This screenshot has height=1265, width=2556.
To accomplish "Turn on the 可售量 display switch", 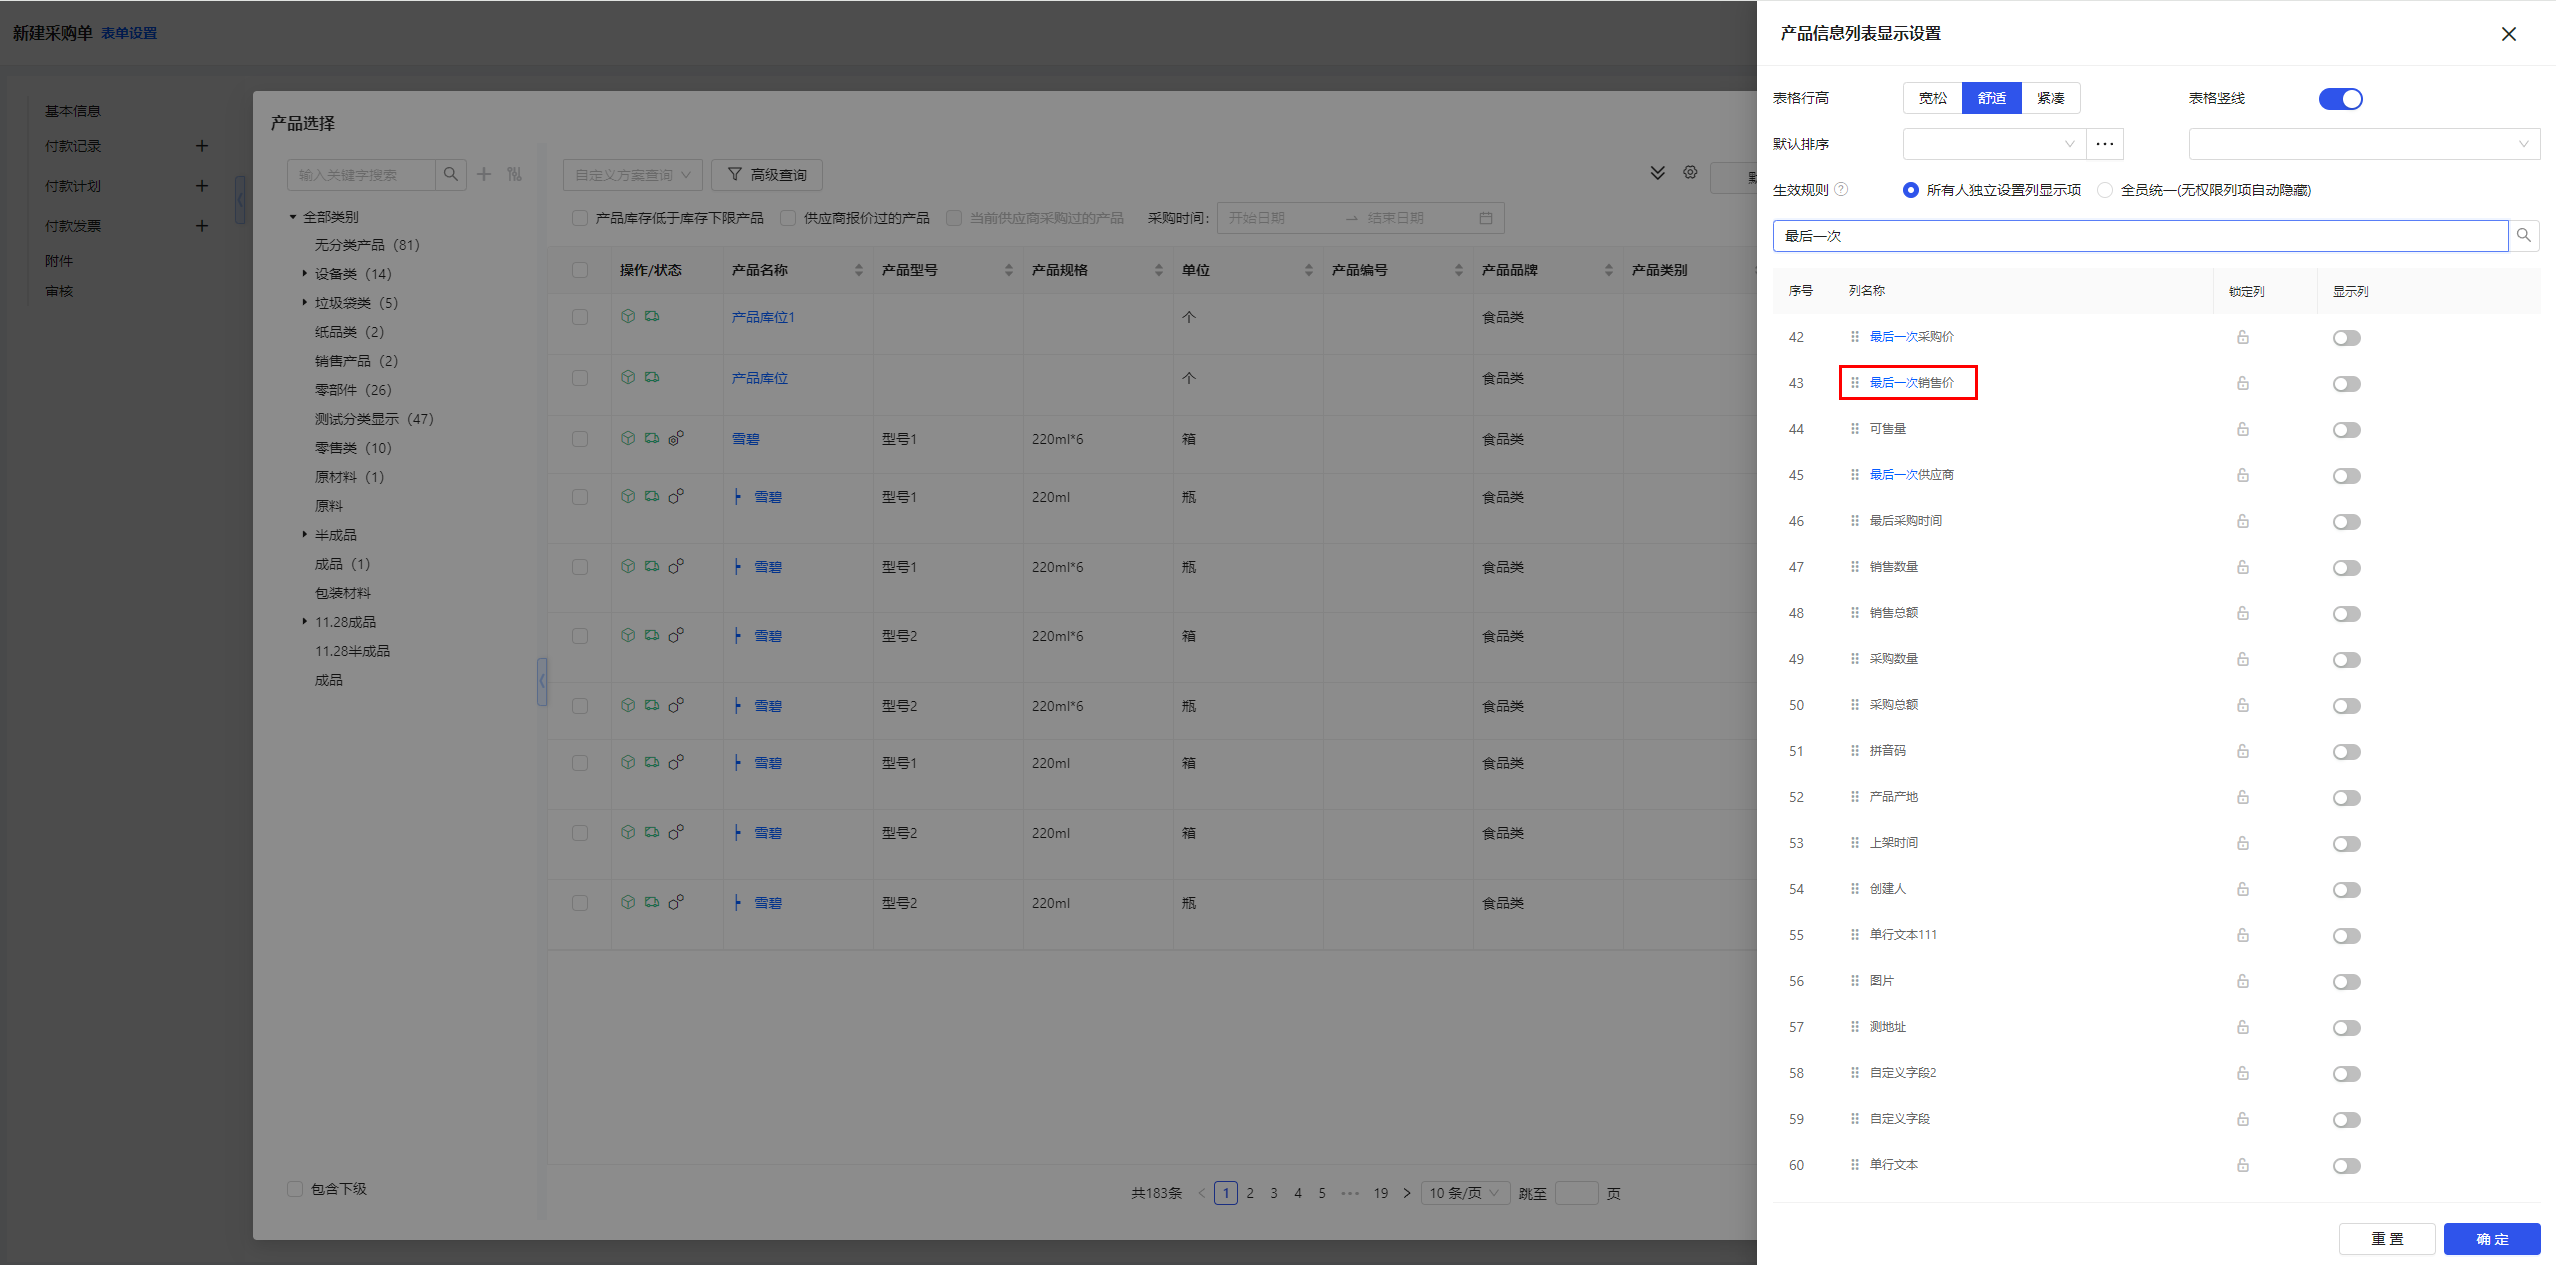I will tap(2347, 430).
